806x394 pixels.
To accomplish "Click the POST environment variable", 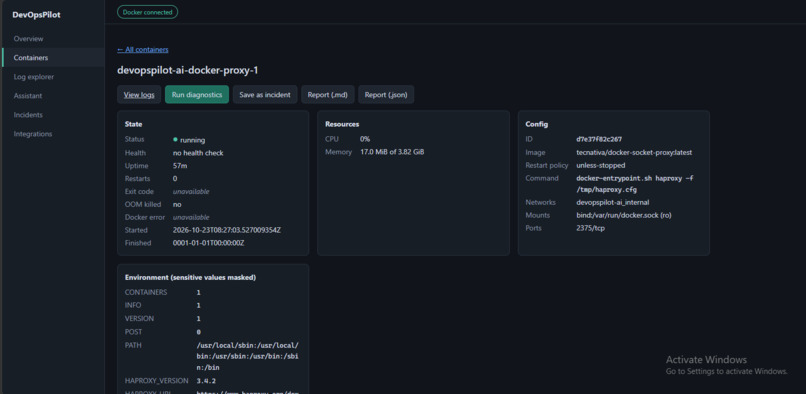I will point(134,332).
